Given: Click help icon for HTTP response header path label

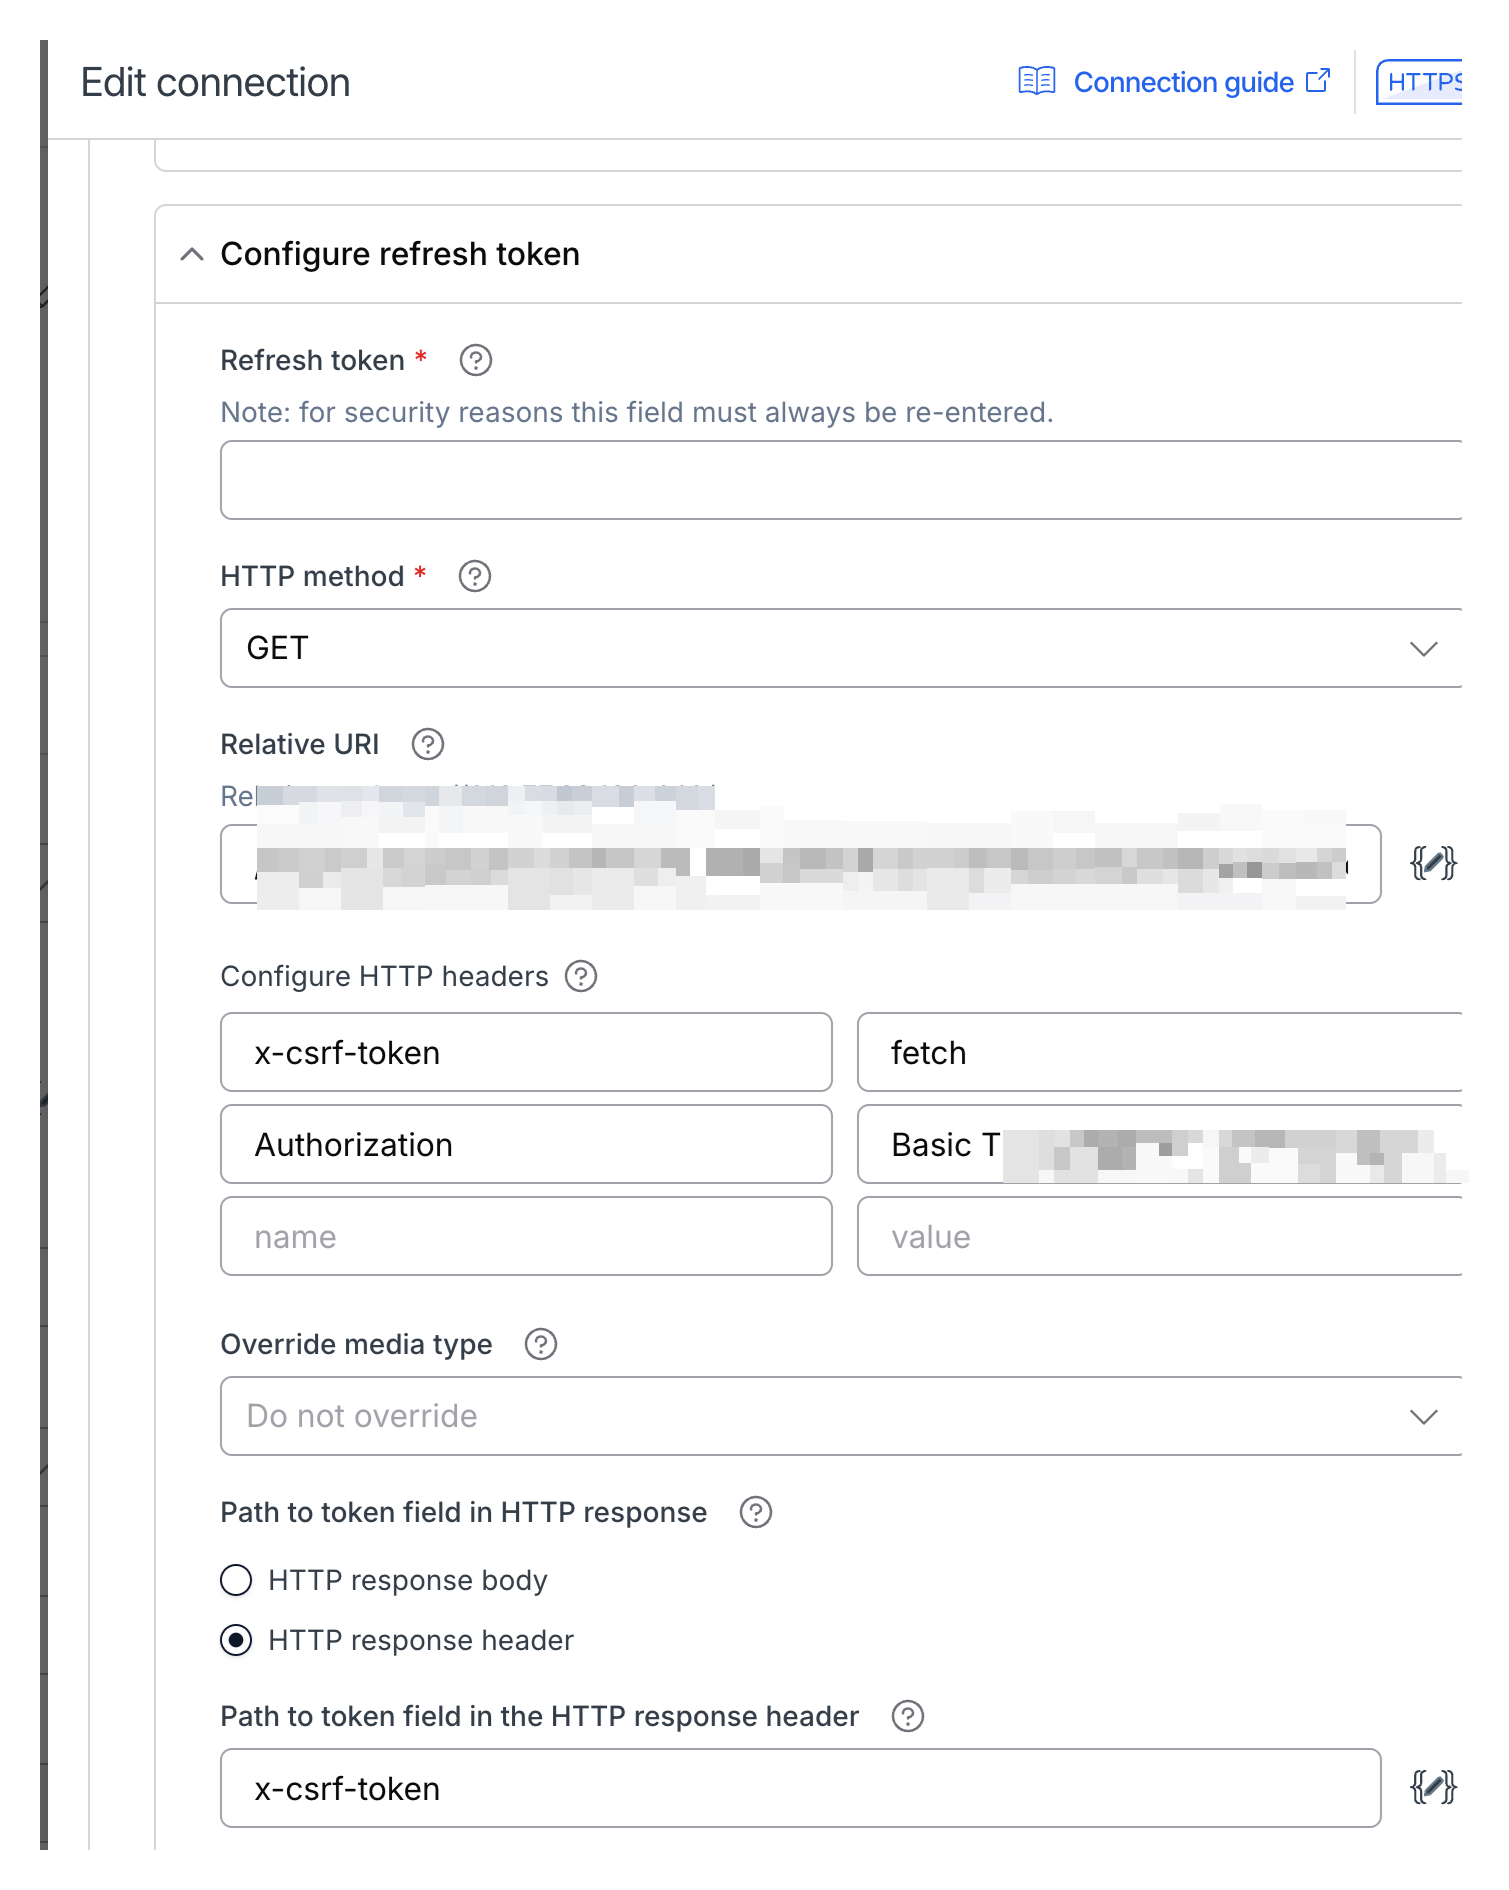Looking at the screenshot, I should pos(907,1716).
